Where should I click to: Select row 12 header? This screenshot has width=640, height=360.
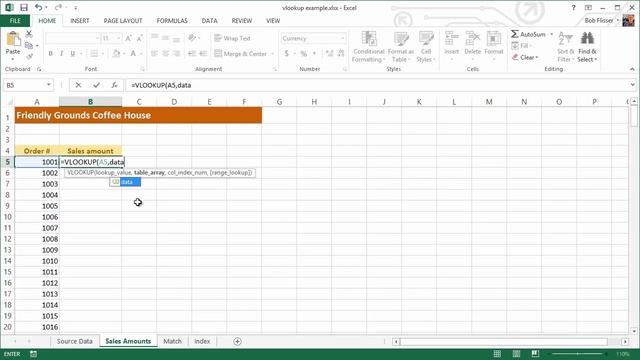pyautogui.click(x=7, y=239)
